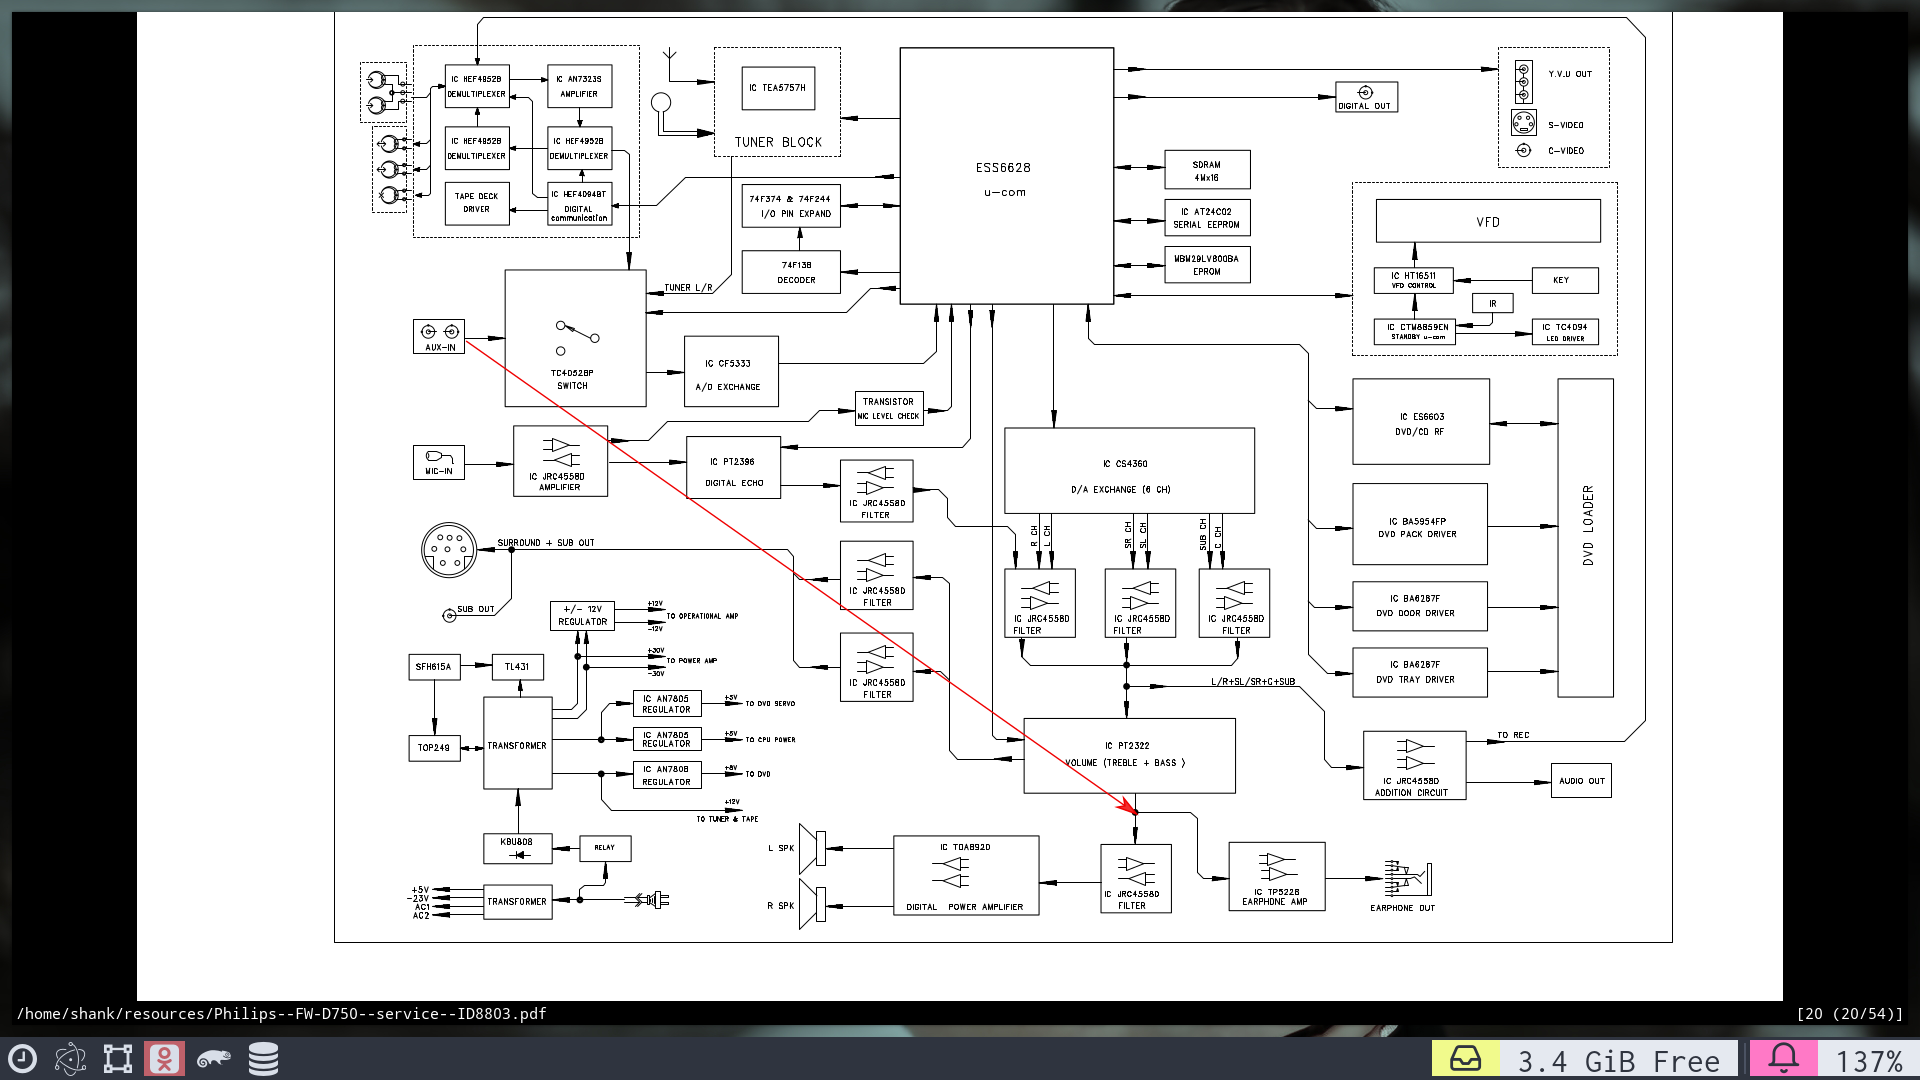
Task: Click the TRANSISTOR MIC LEVEL CHECK block
Action: (889, 409)
